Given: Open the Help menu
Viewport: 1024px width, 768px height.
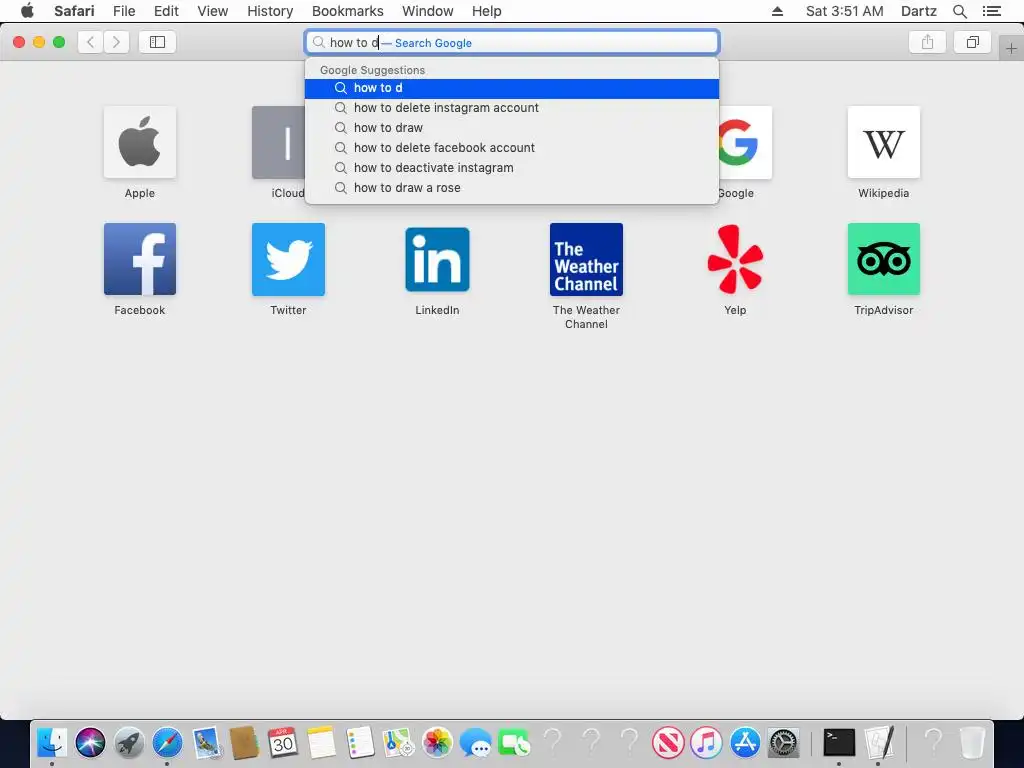Looking at the screenshot, I should 487,11.
